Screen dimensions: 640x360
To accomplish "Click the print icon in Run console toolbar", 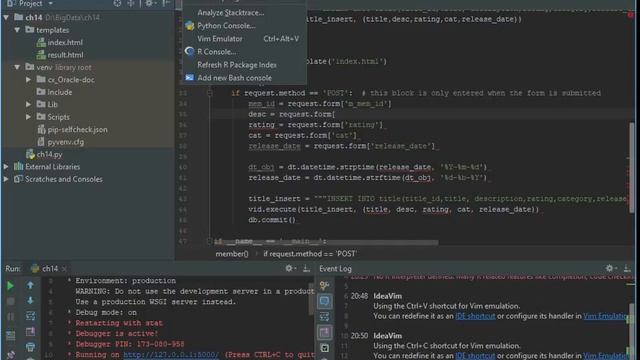I will [30, 347].
